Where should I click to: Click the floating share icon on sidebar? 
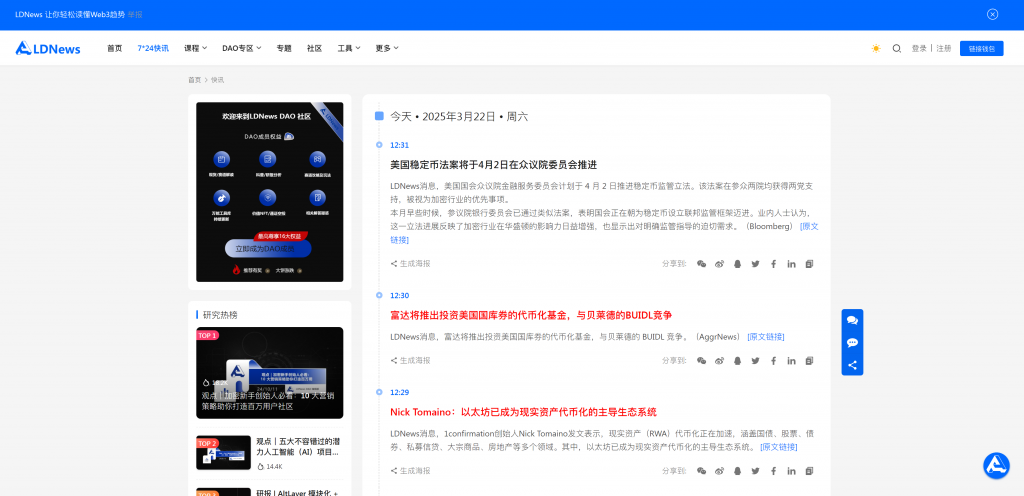(852, 365)
